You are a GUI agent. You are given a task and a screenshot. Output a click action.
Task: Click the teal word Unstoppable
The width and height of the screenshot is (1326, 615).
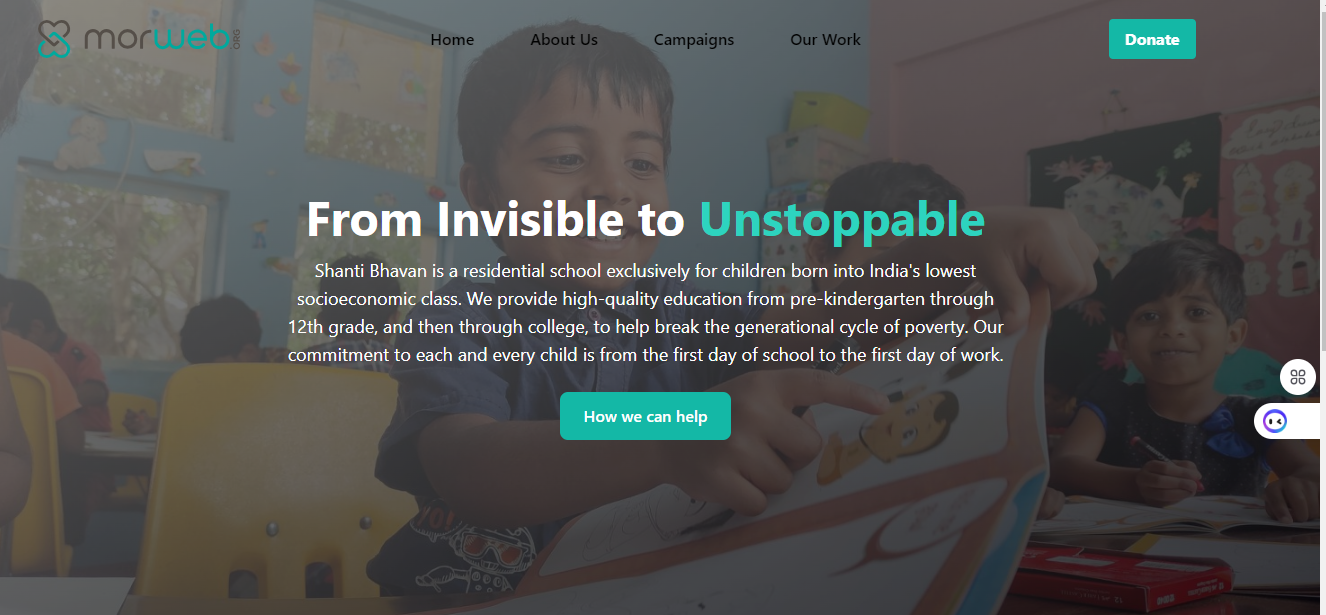[x=841, y=220]
